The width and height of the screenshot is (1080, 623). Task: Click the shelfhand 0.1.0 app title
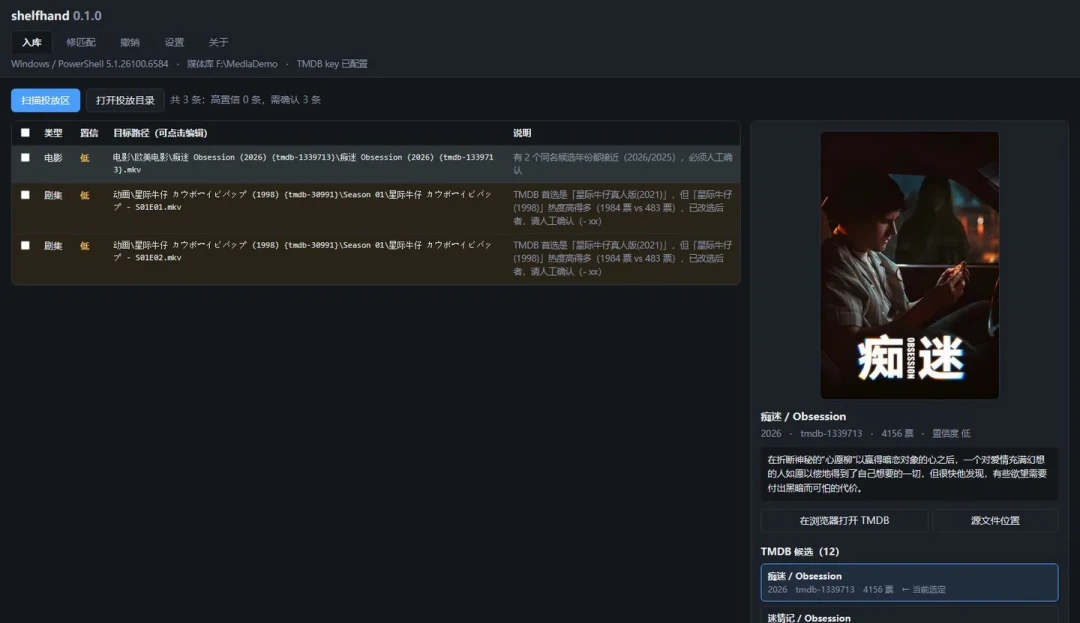coord(56,16)
